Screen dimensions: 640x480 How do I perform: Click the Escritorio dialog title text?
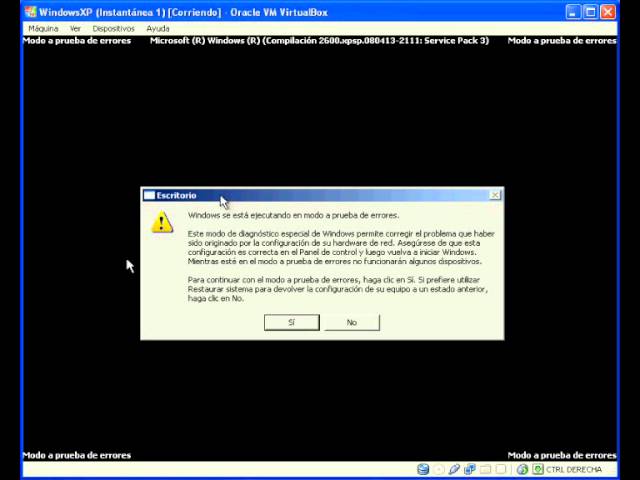[176, 195]
